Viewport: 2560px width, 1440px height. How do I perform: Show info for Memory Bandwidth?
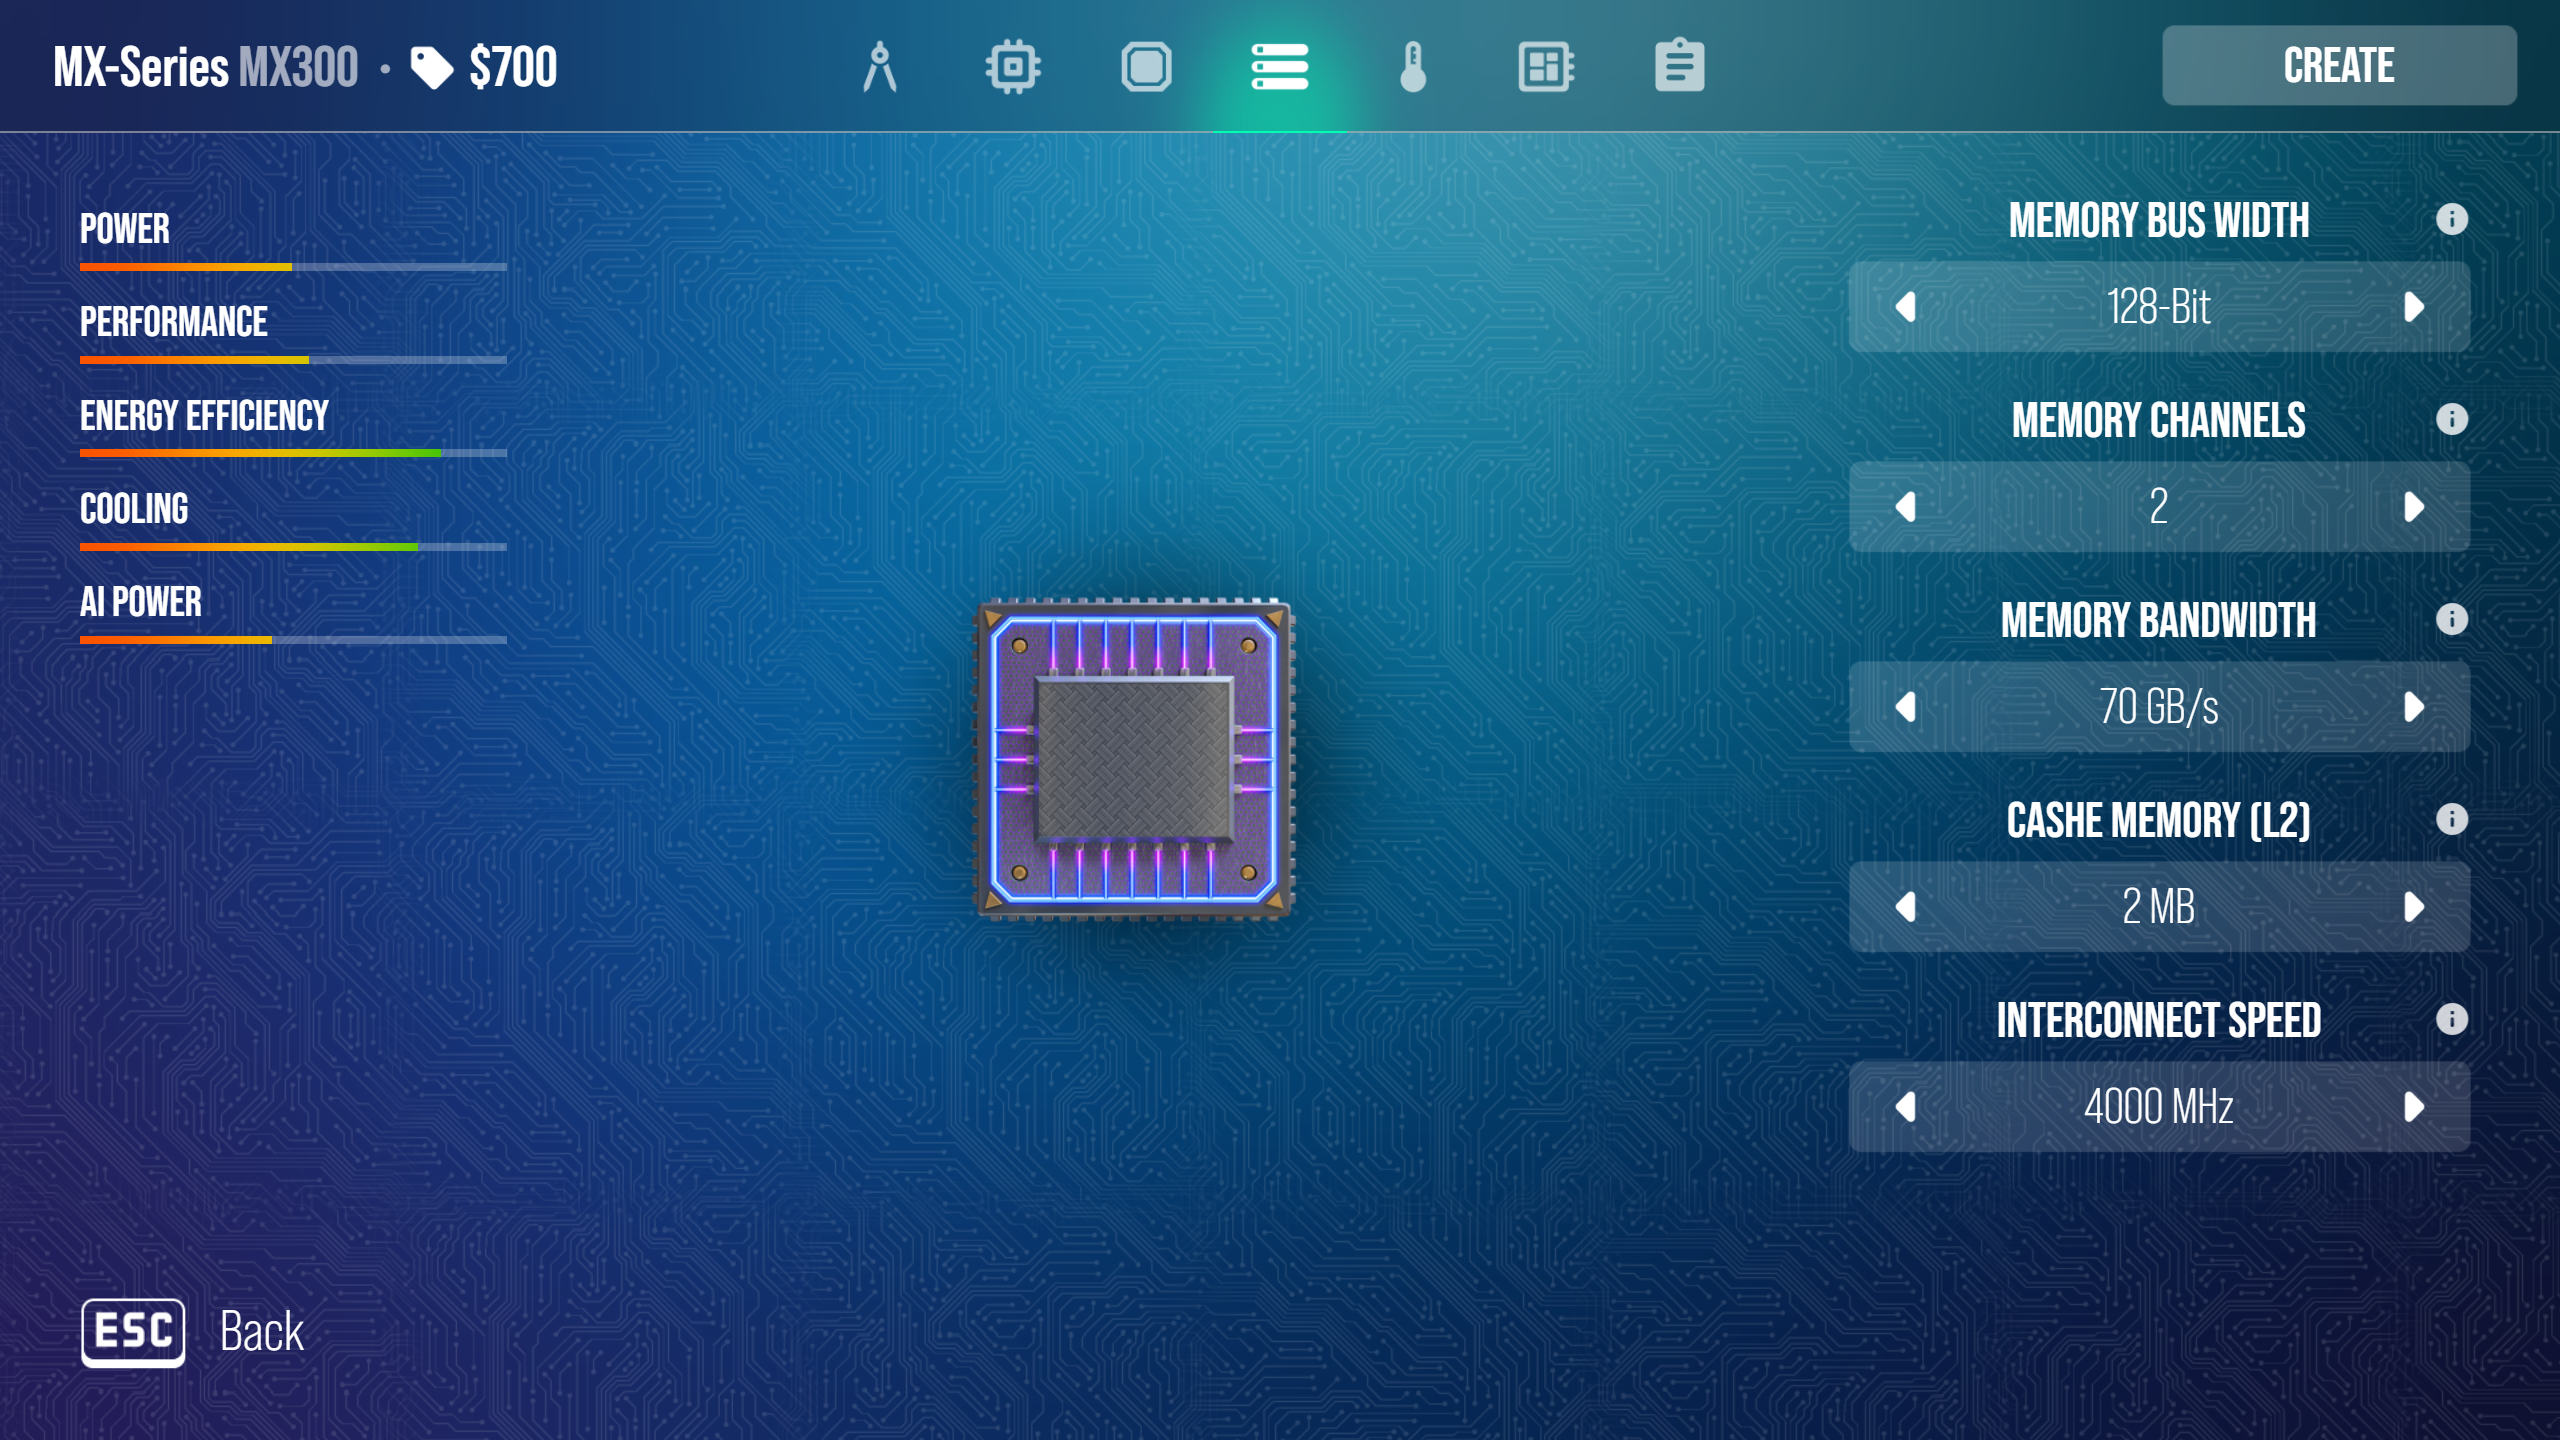tap(2451, 619)
